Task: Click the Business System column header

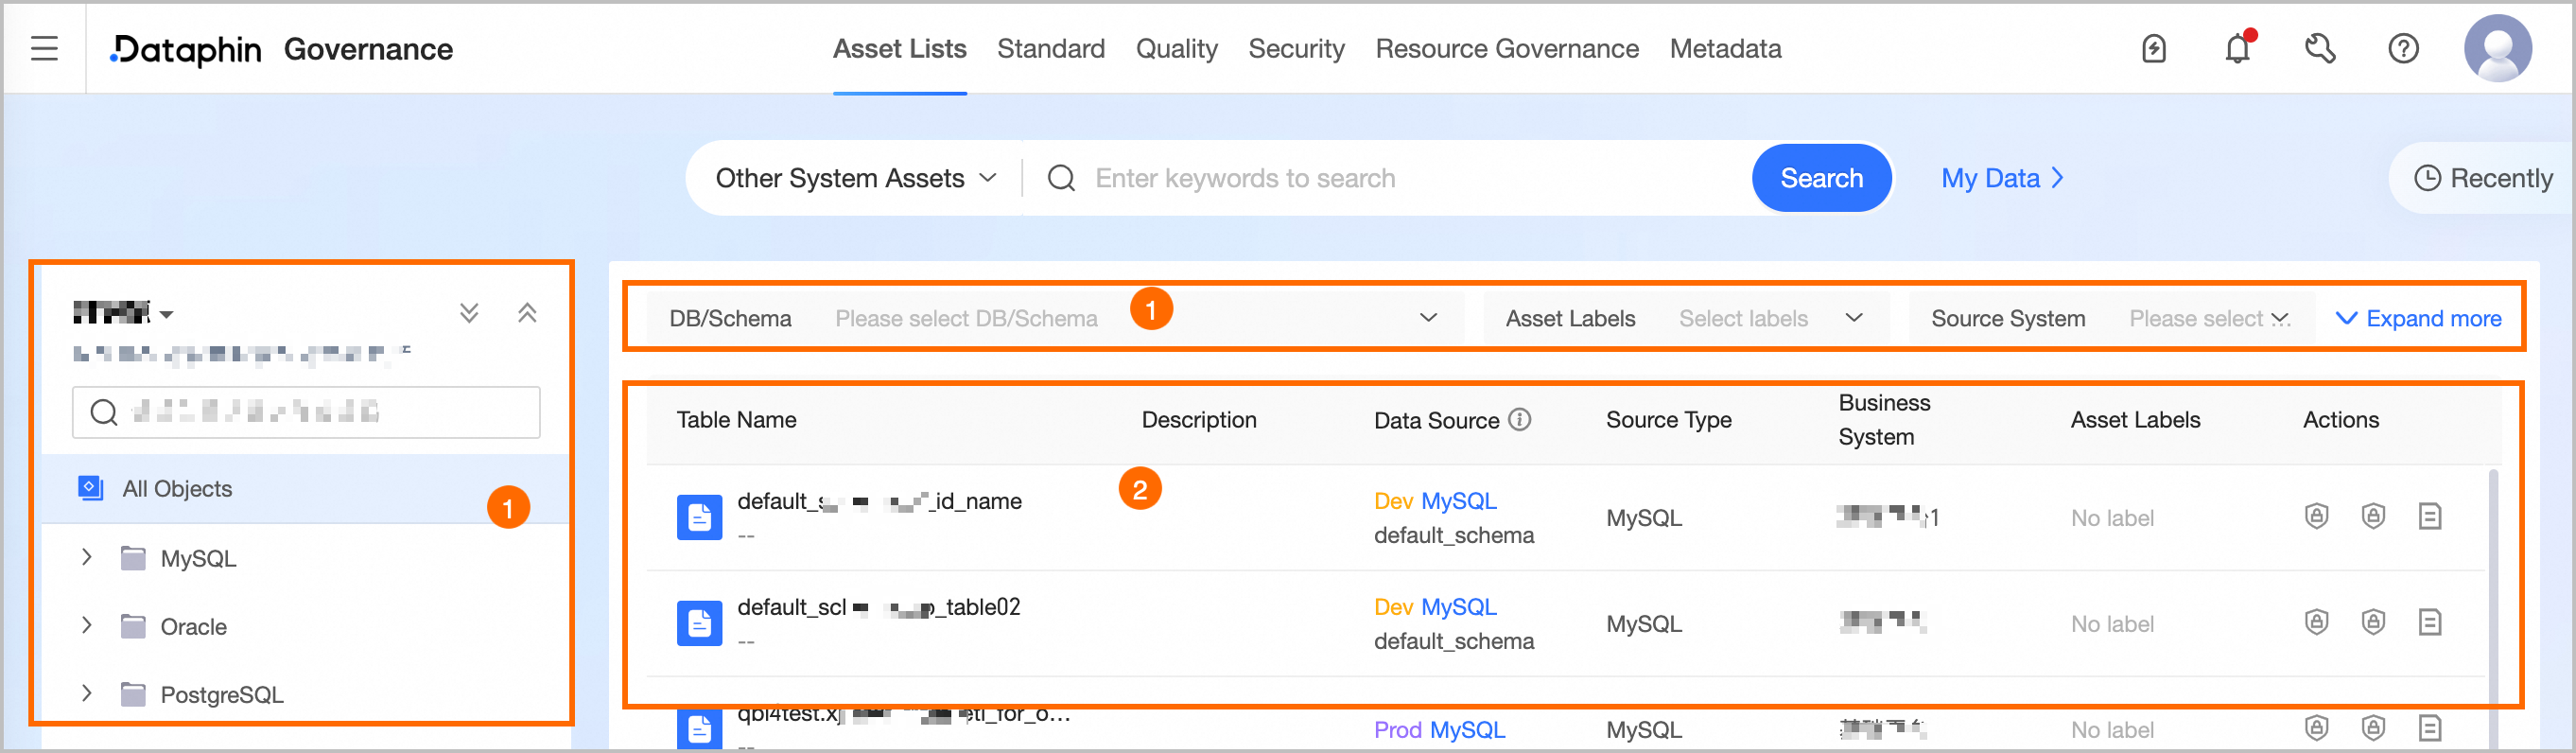Action: [1884, 419]
